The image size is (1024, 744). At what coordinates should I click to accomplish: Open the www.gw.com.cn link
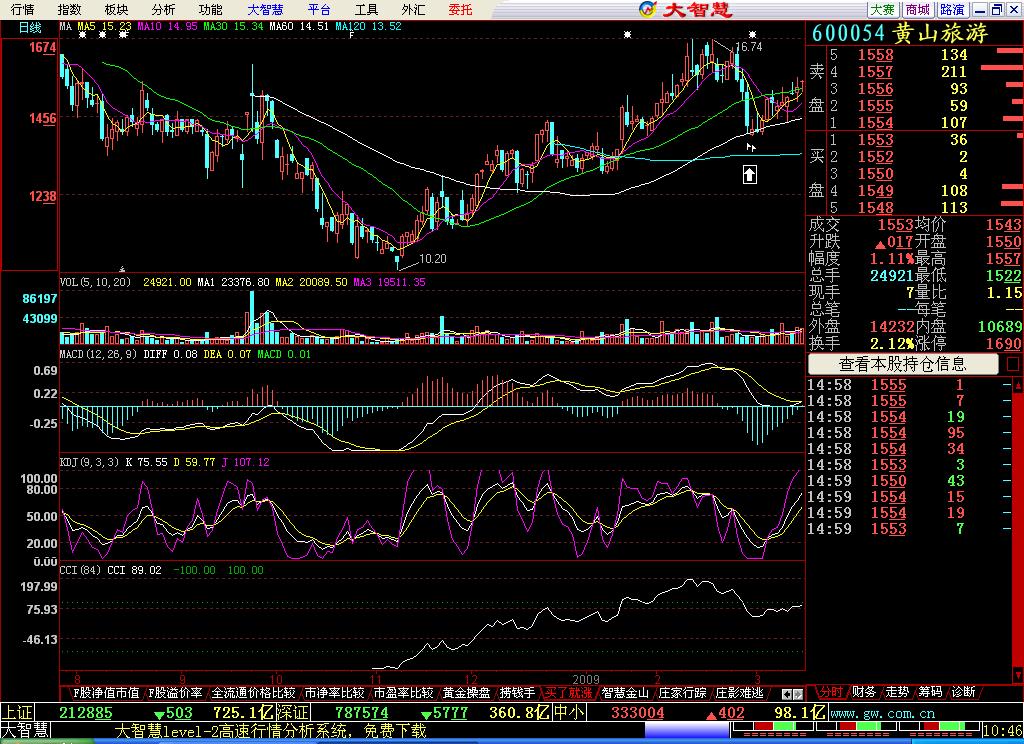pos(882,713)
